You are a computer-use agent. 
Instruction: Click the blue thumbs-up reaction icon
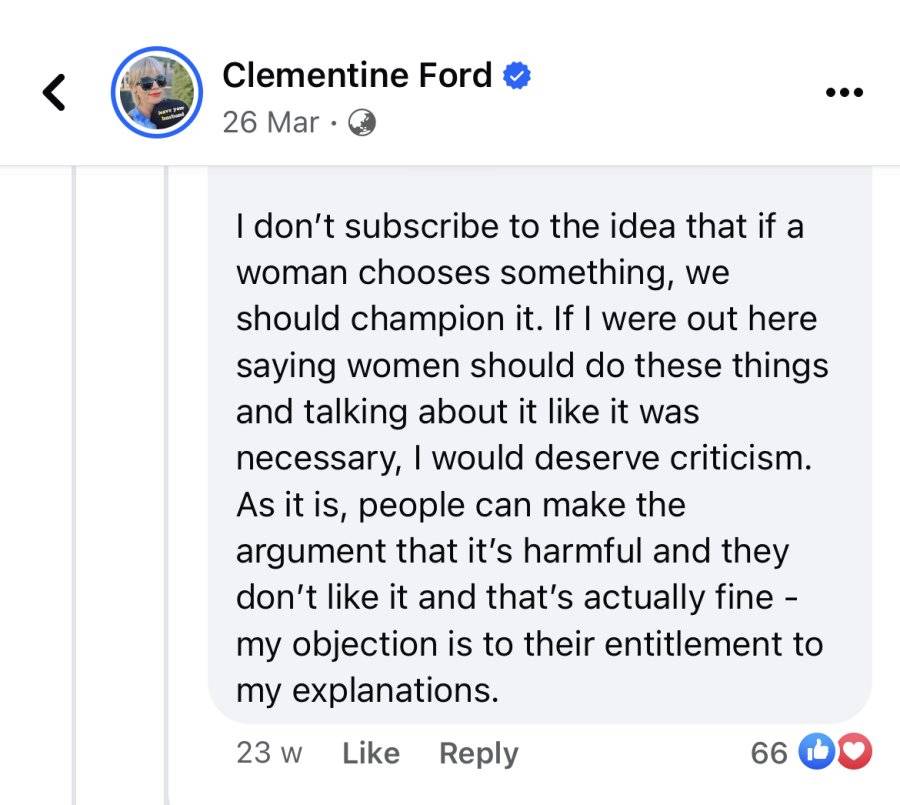(816, 751)
